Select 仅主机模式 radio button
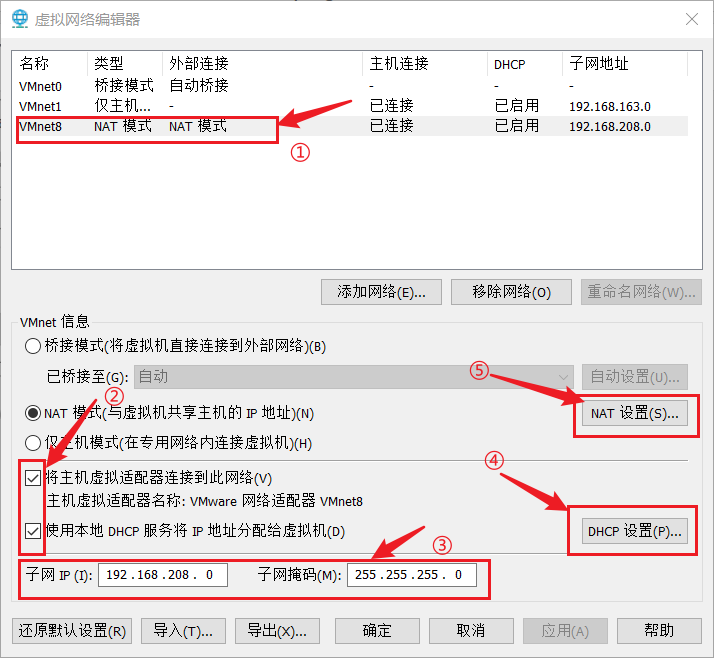This screenshot has height=658, width=714. 33,442
